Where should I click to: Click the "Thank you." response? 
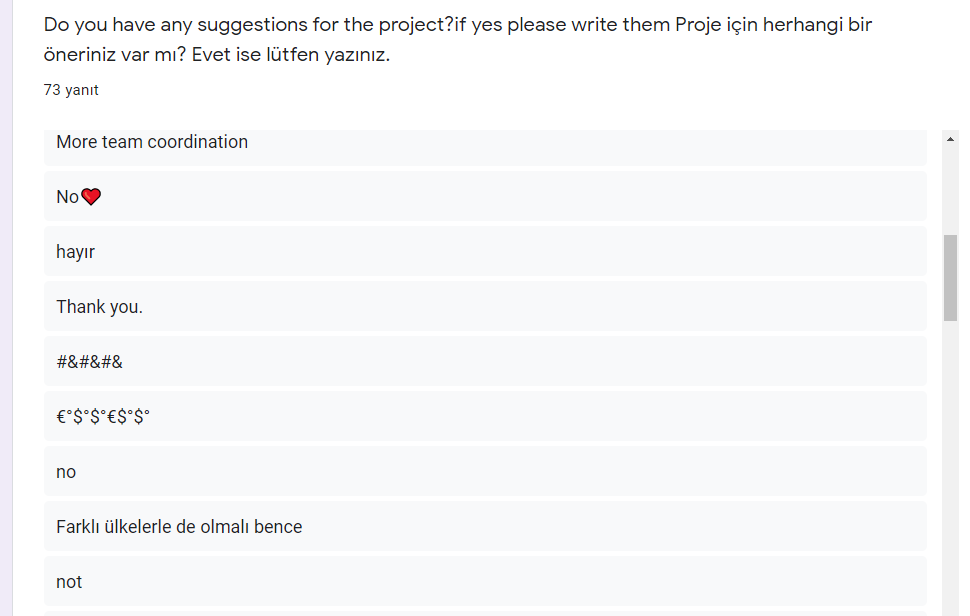[x=99, y=307]
